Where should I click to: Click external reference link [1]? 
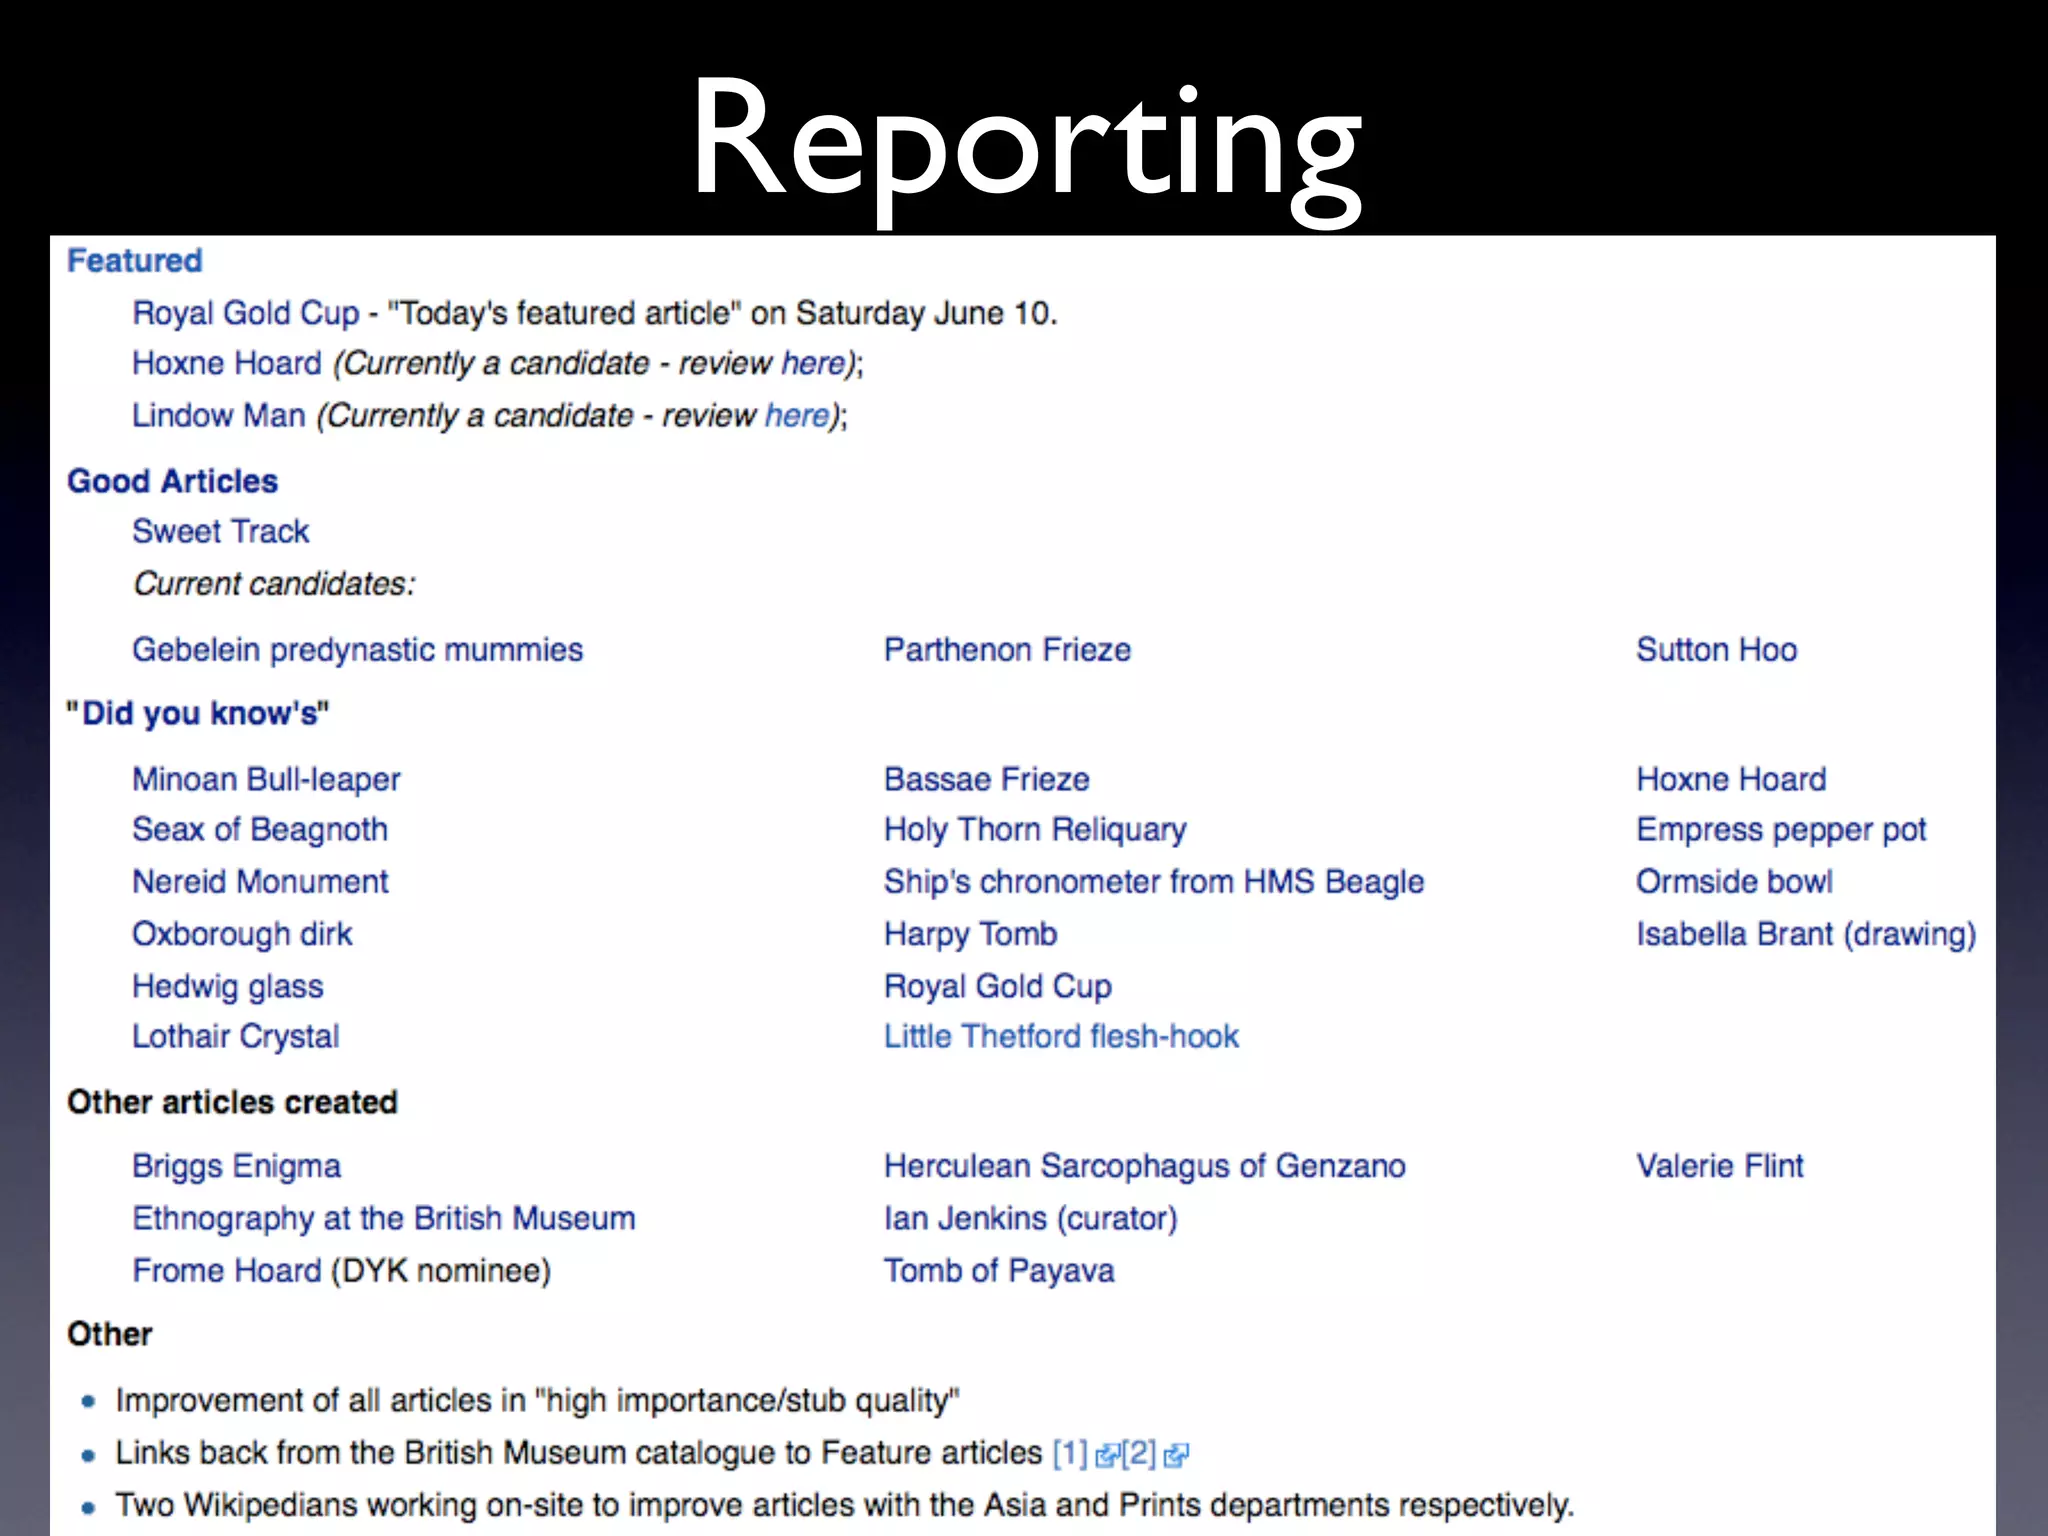[x=1070, y=1453]
